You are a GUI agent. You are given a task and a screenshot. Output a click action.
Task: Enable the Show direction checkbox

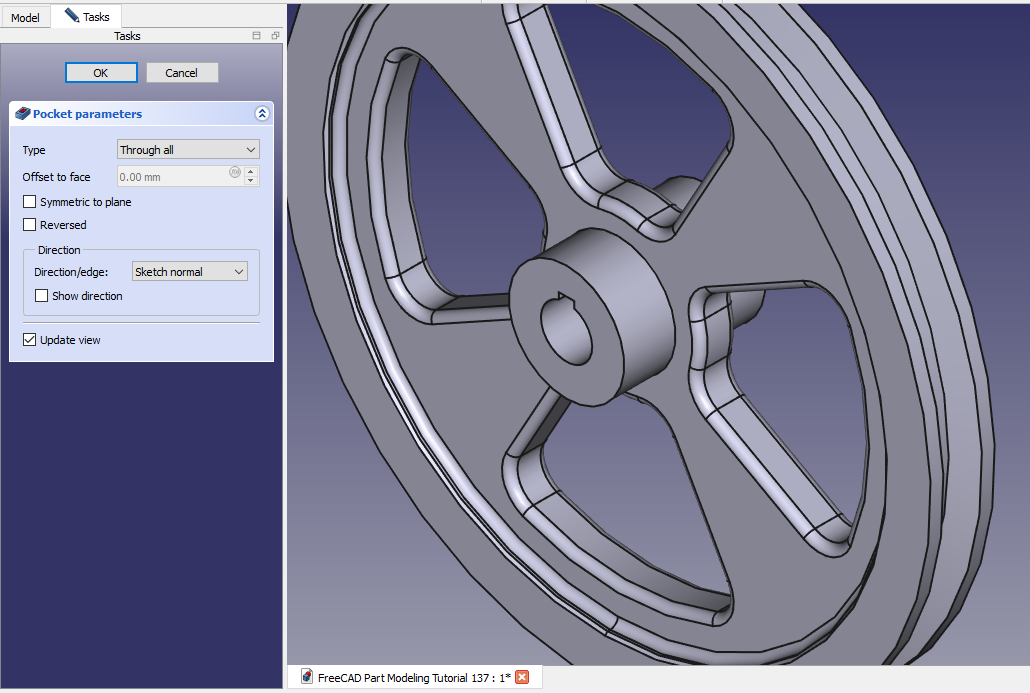click(42, 296)
